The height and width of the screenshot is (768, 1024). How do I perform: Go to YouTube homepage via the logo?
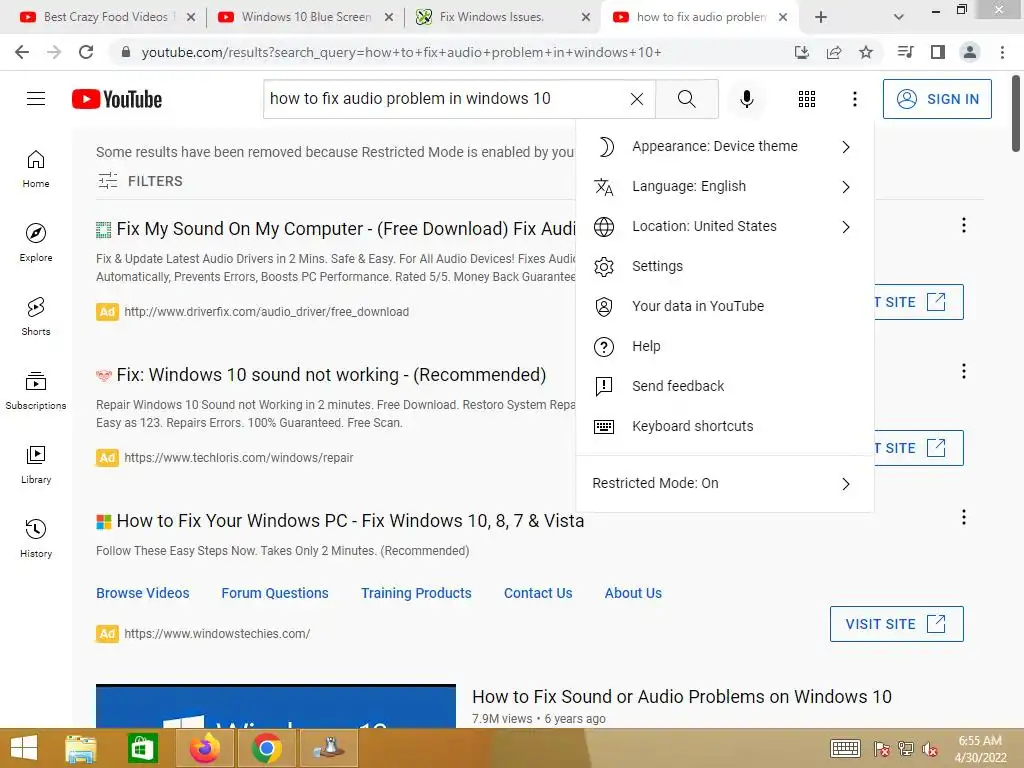point(117,99)
